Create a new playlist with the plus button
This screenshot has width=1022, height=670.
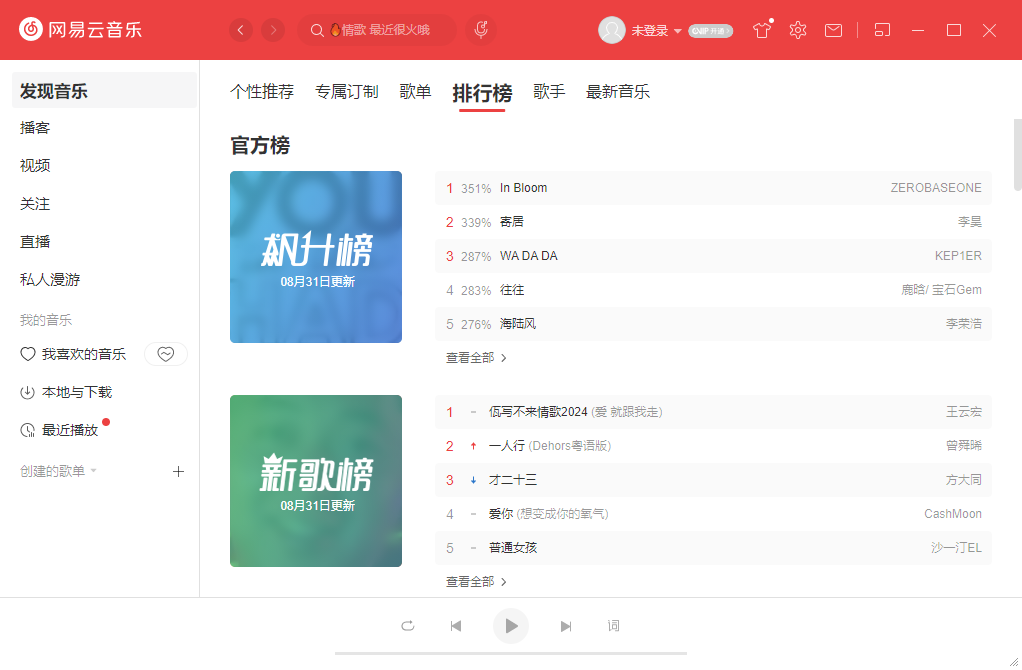[178, 471]
